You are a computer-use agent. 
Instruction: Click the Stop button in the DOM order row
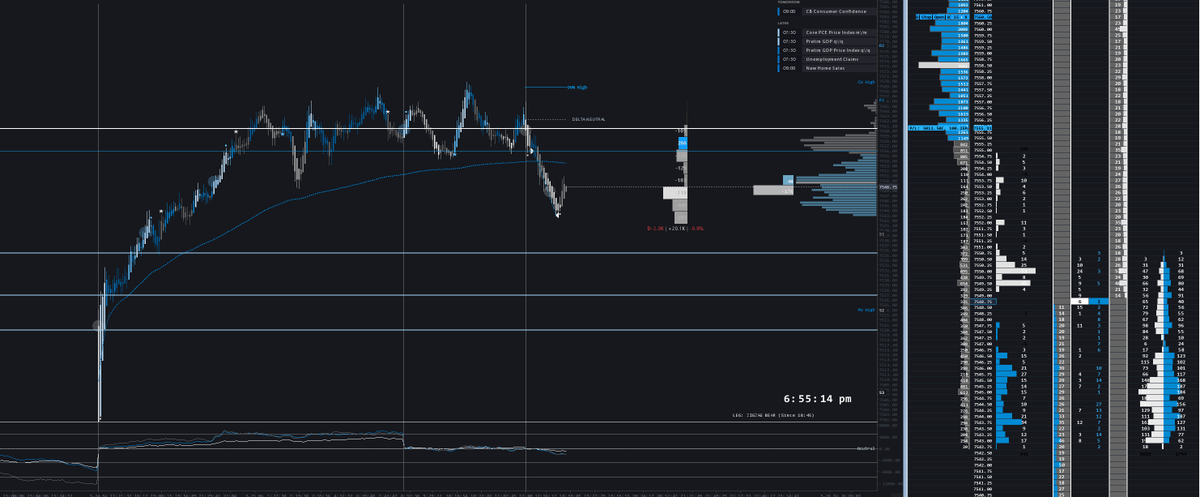coord(926,17)
